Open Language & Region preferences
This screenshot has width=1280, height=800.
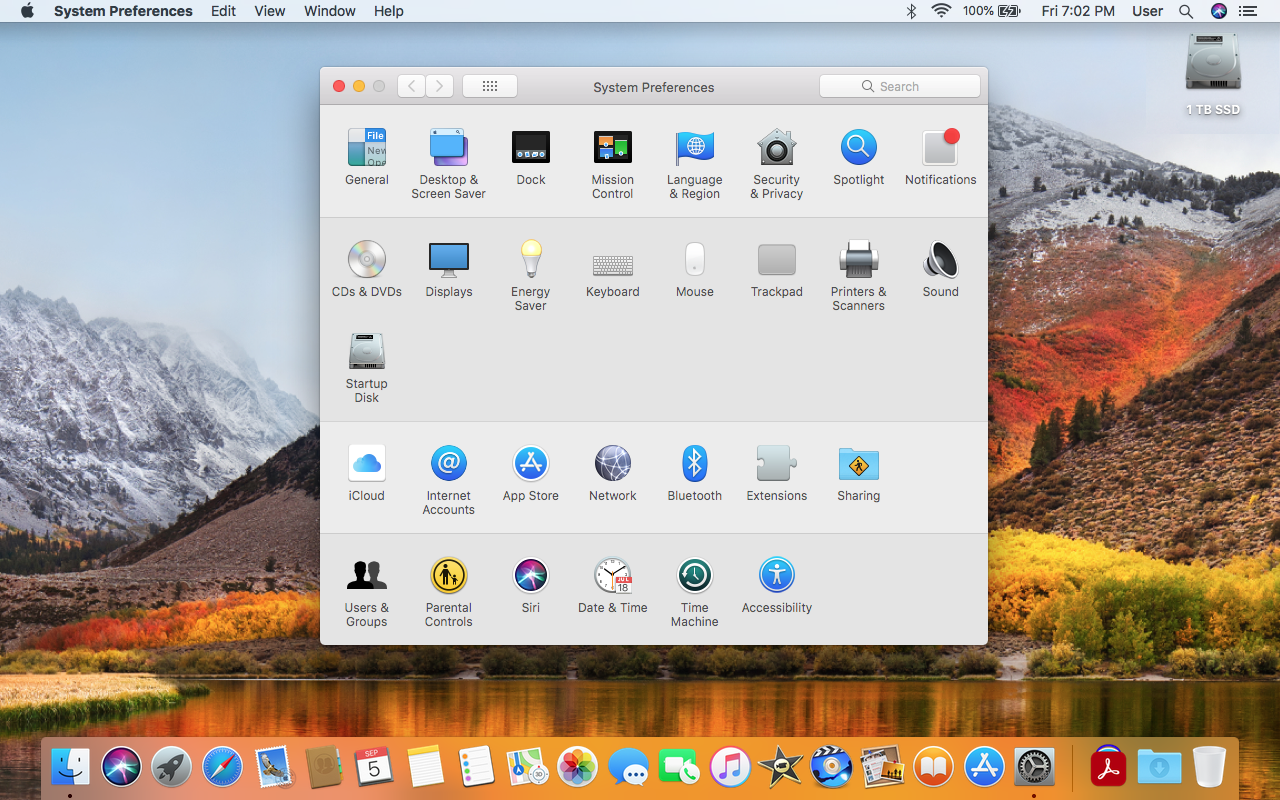[695, 164]
